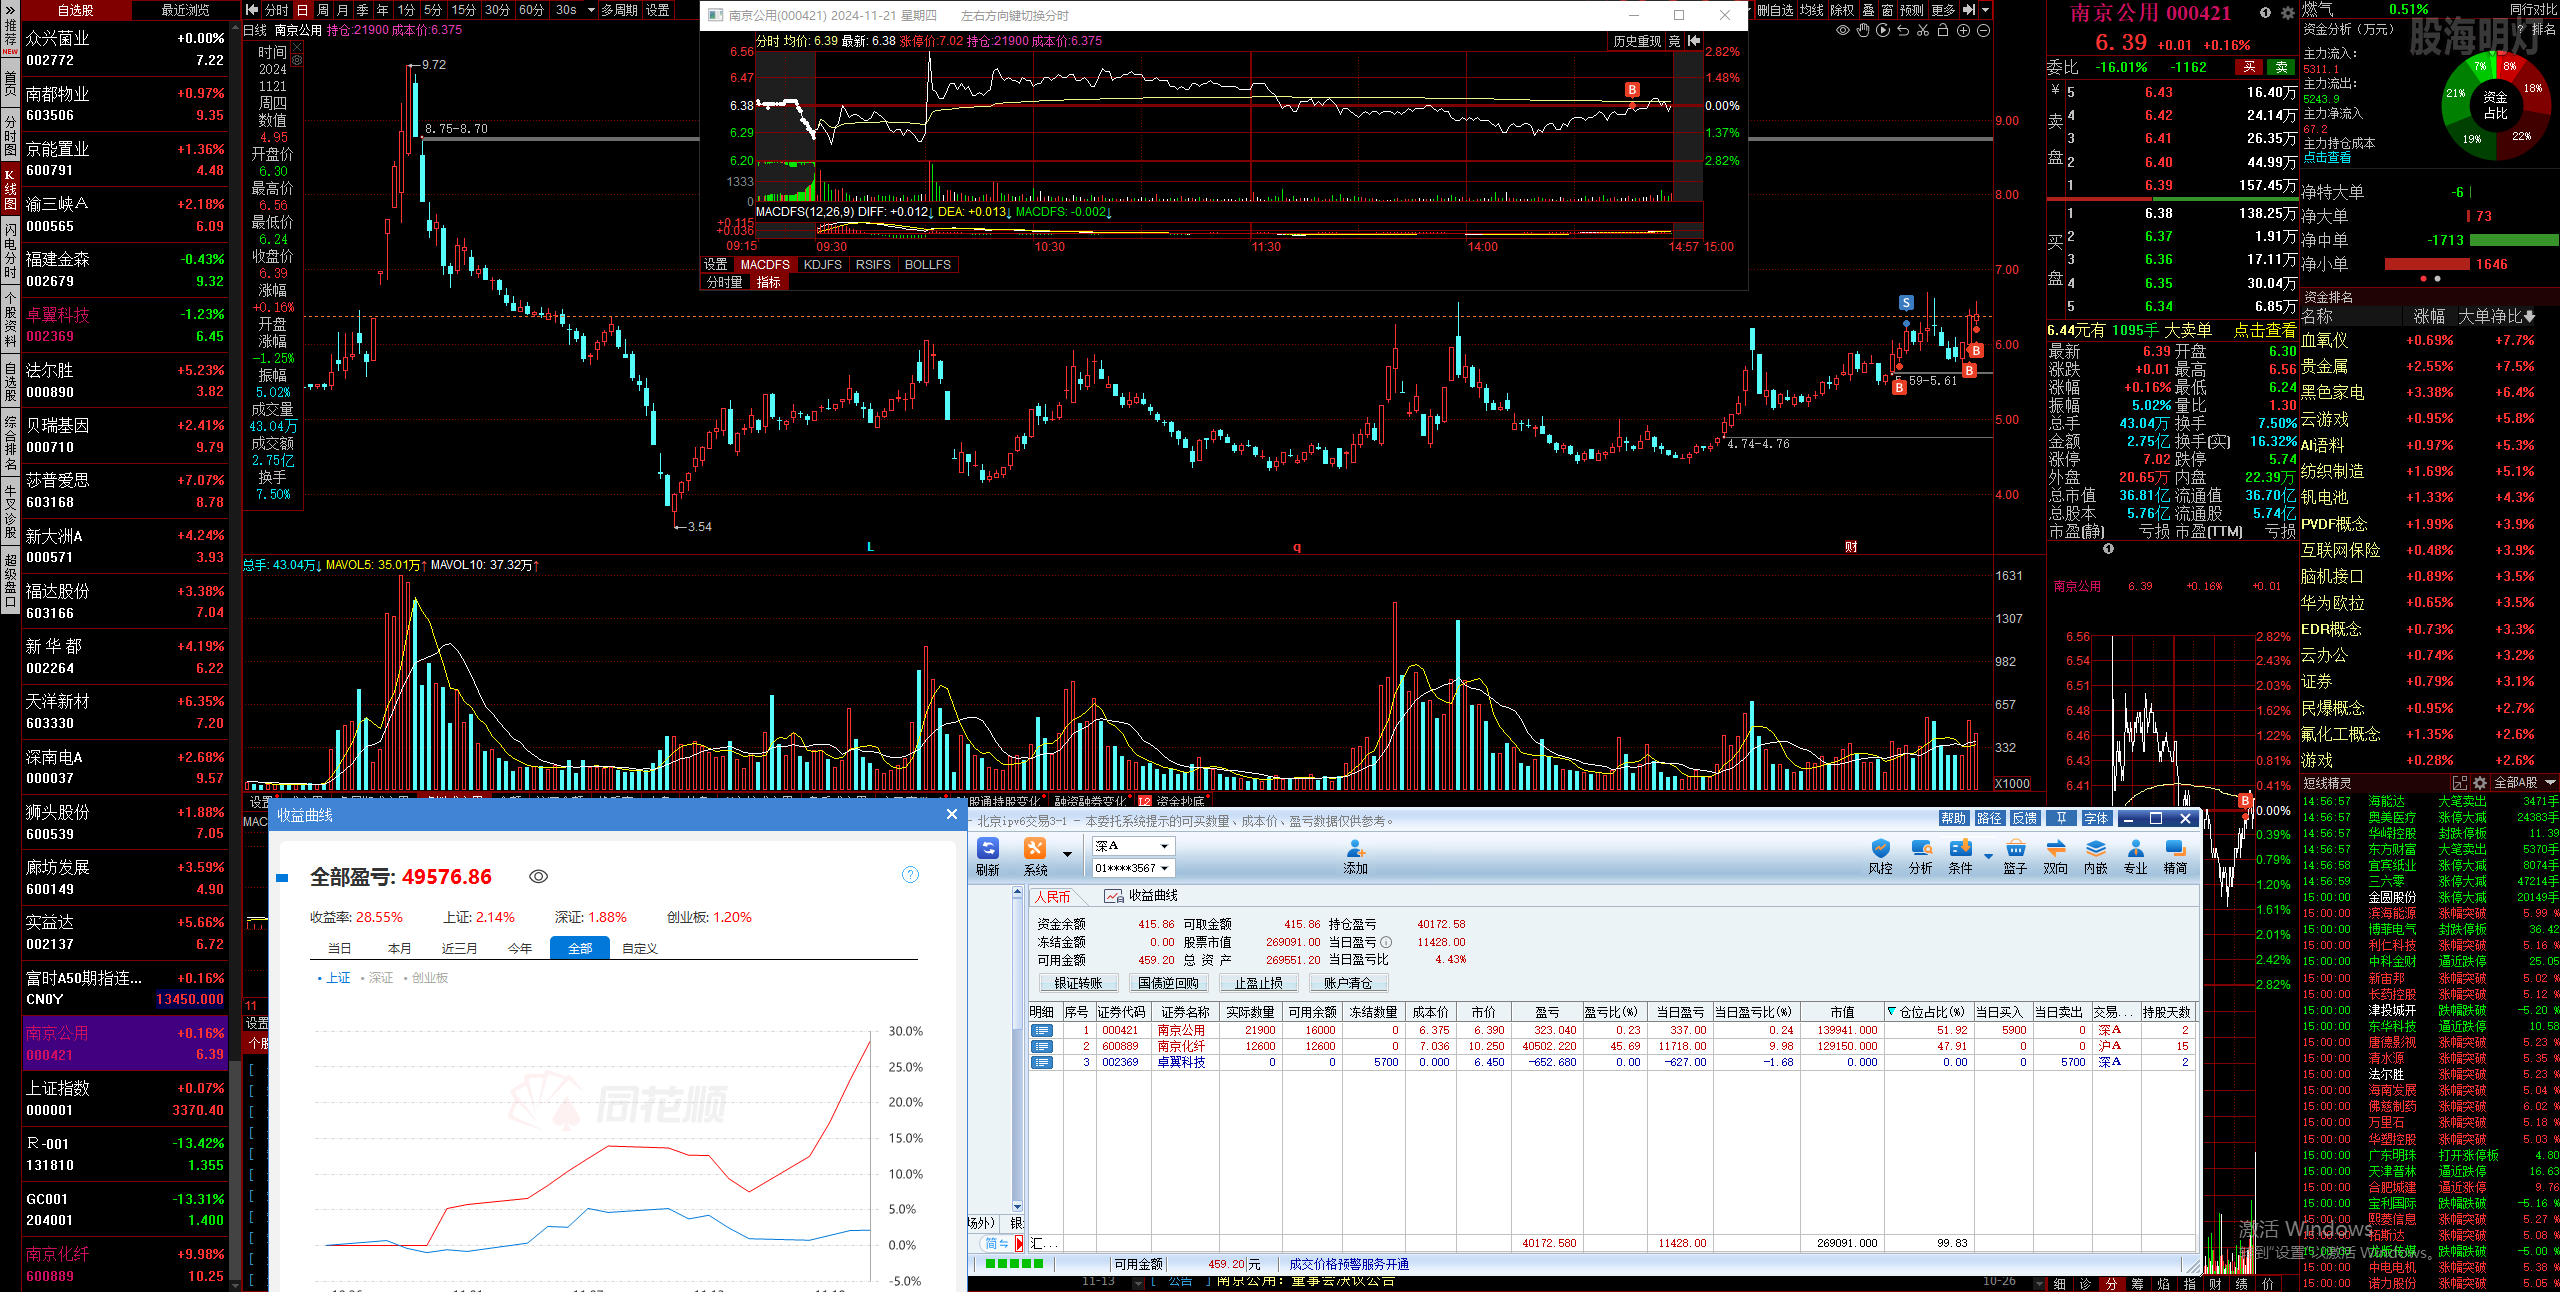This screenshot has height=1292, width=2560.
Task: Click the pin 置顶 button in trading window title
Action: 2061,818
